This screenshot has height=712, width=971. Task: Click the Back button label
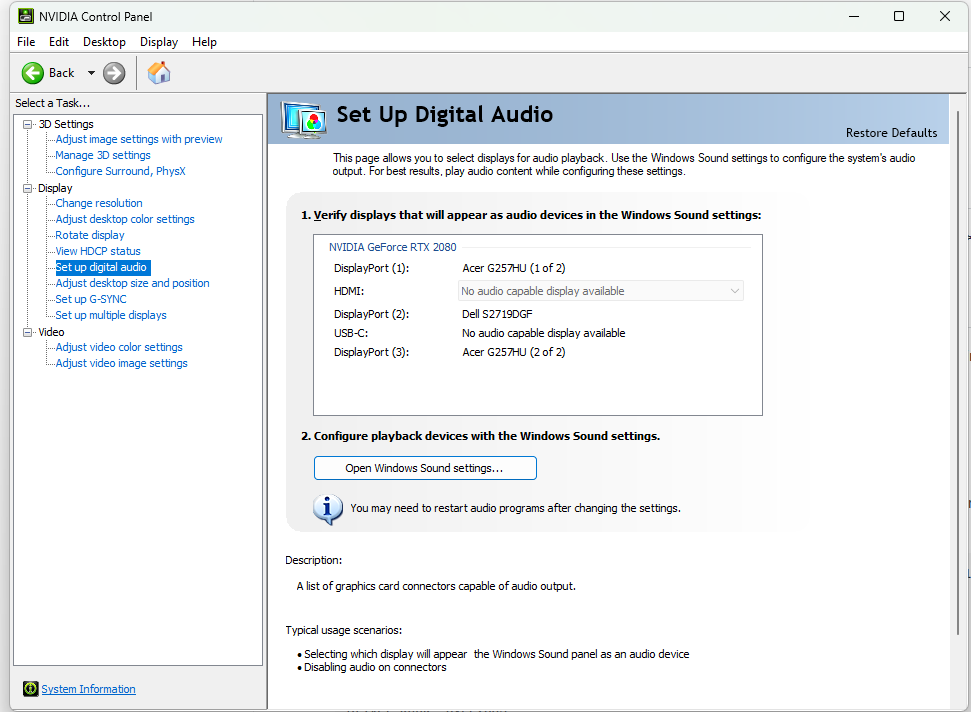click(61, 73)
